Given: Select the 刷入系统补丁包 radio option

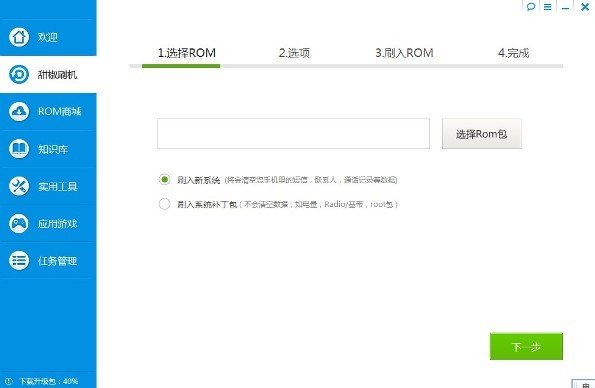Looking at the screenshot, I should point(164,203).
